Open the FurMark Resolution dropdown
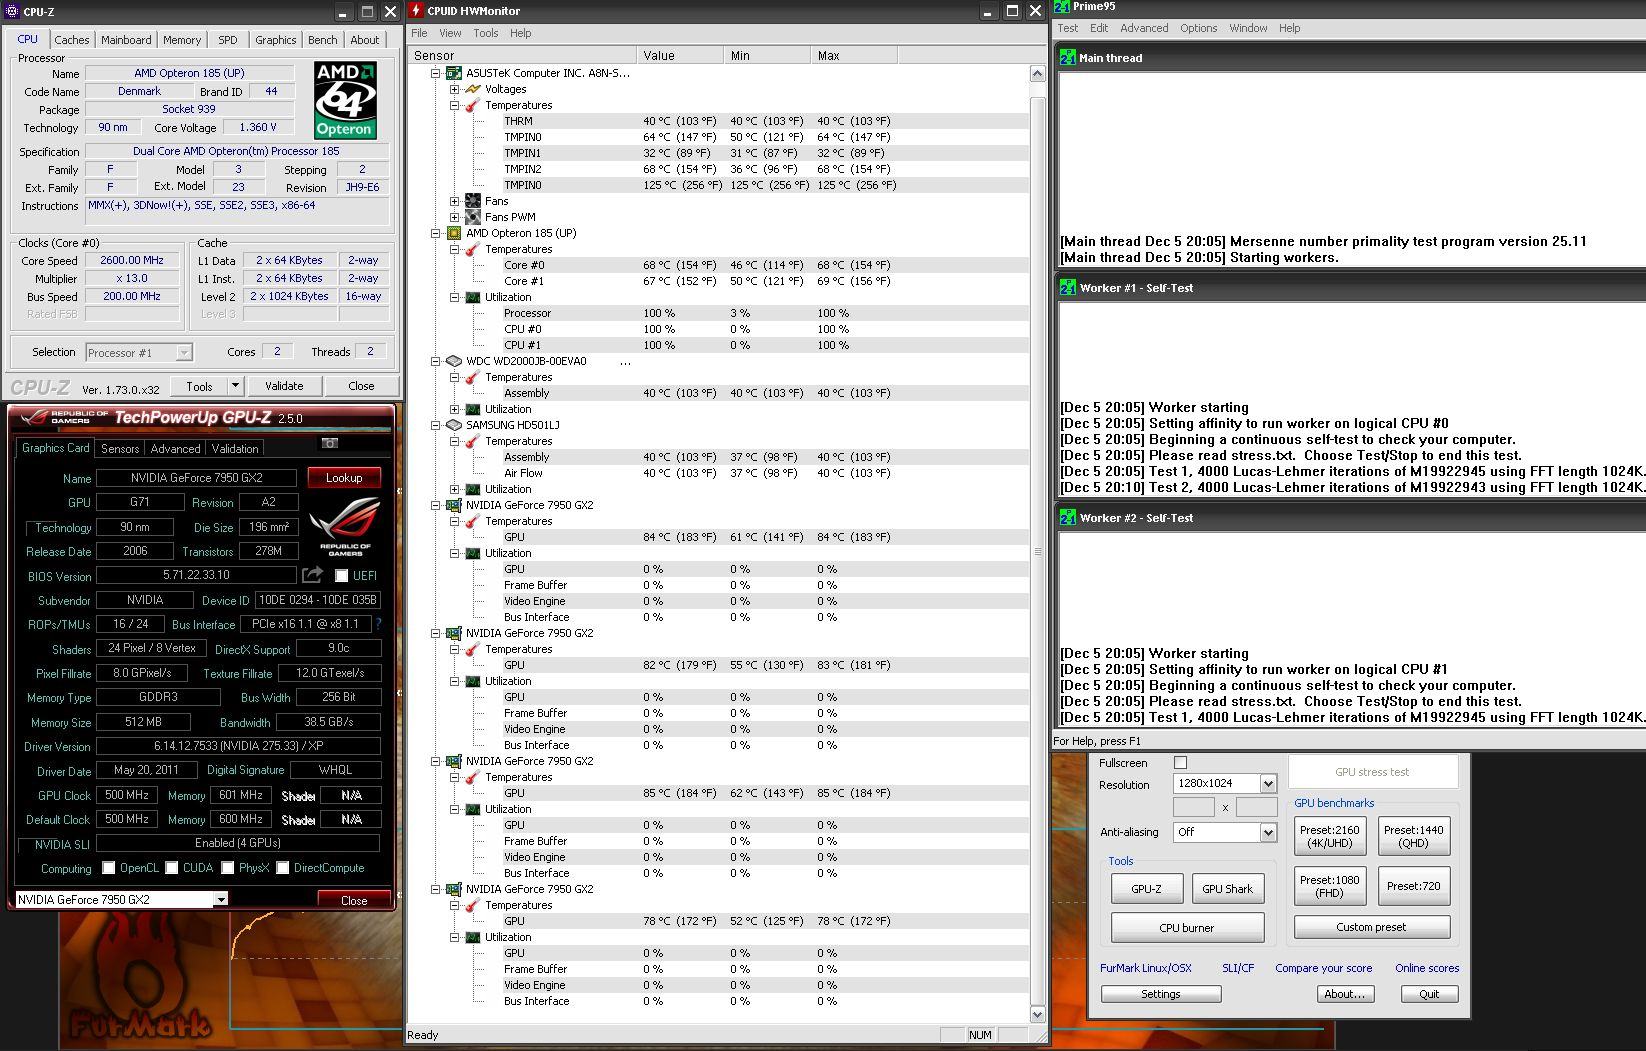Viewport: 1646px width, 1051px height. click(1268, 784)
